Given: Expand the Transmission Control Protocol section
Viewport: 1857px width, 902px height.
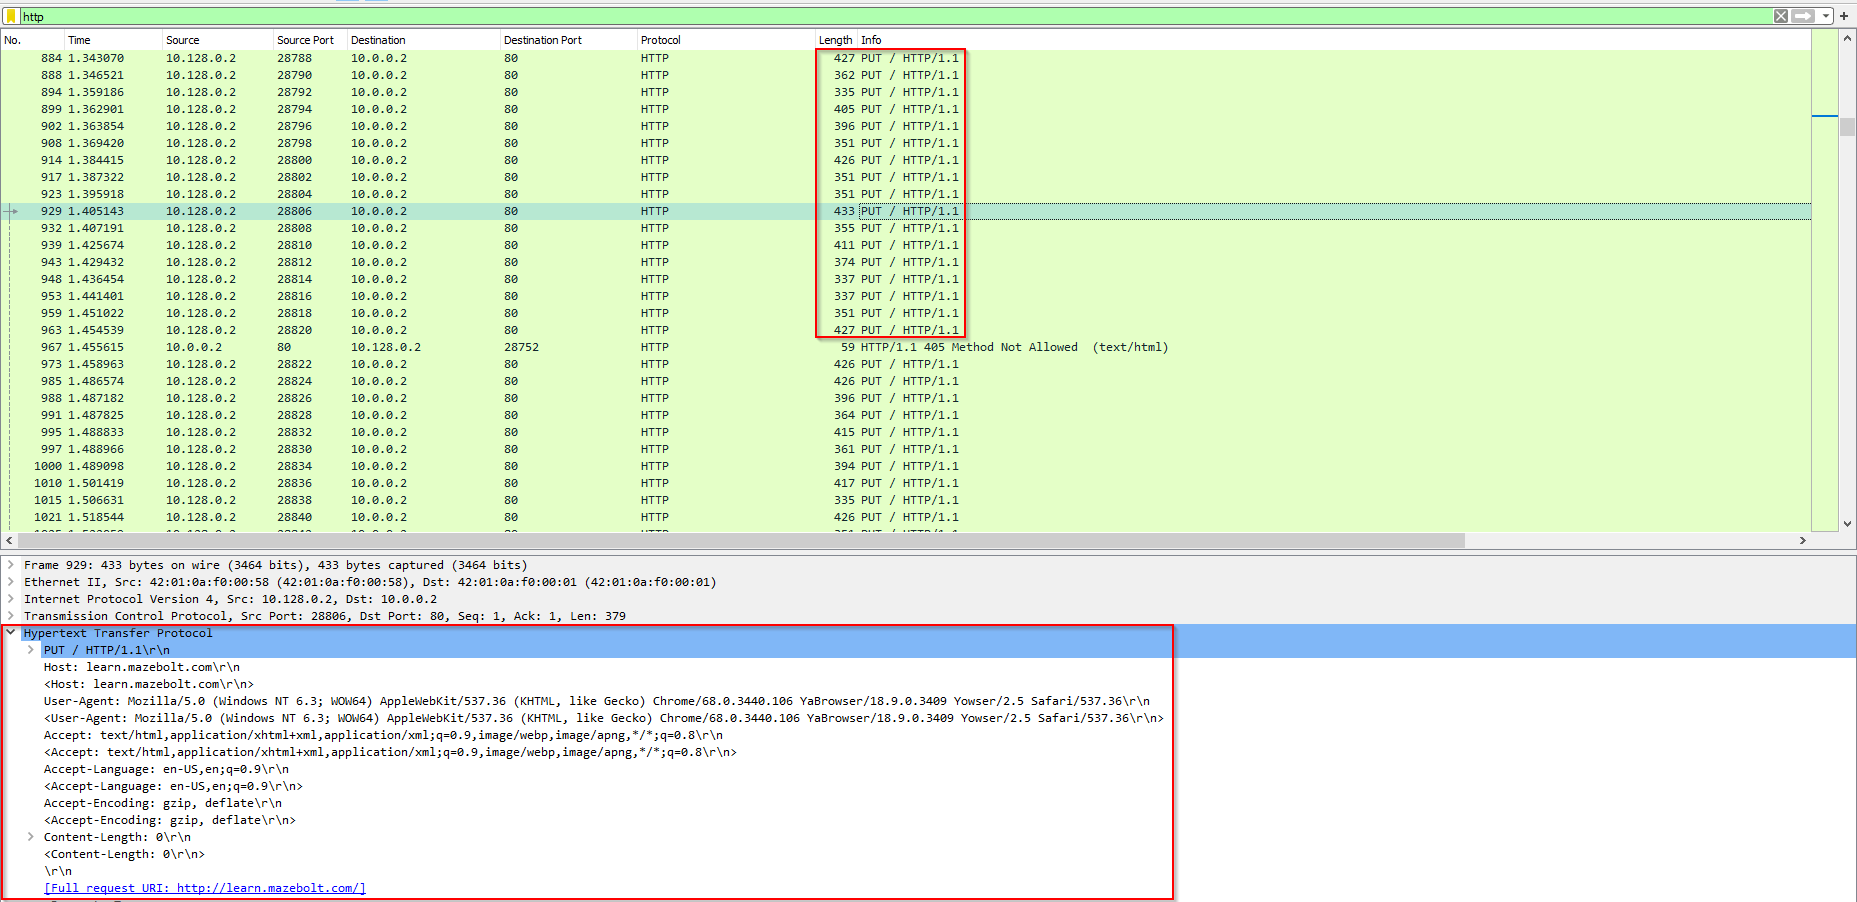Looking at the screenshot, I should click(x=11, y=616).
